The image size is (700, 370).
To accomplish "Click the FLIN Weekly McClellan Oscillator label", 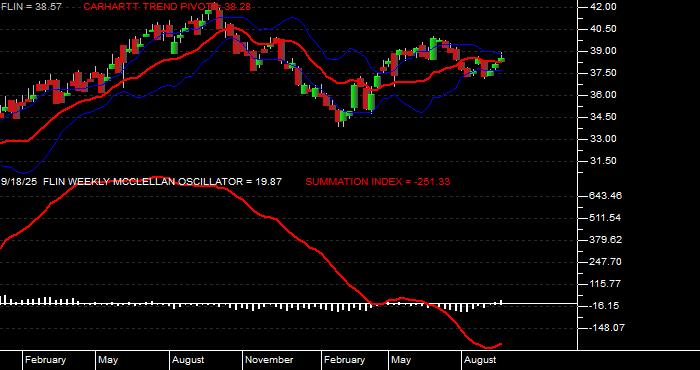I will click(162, 182).
